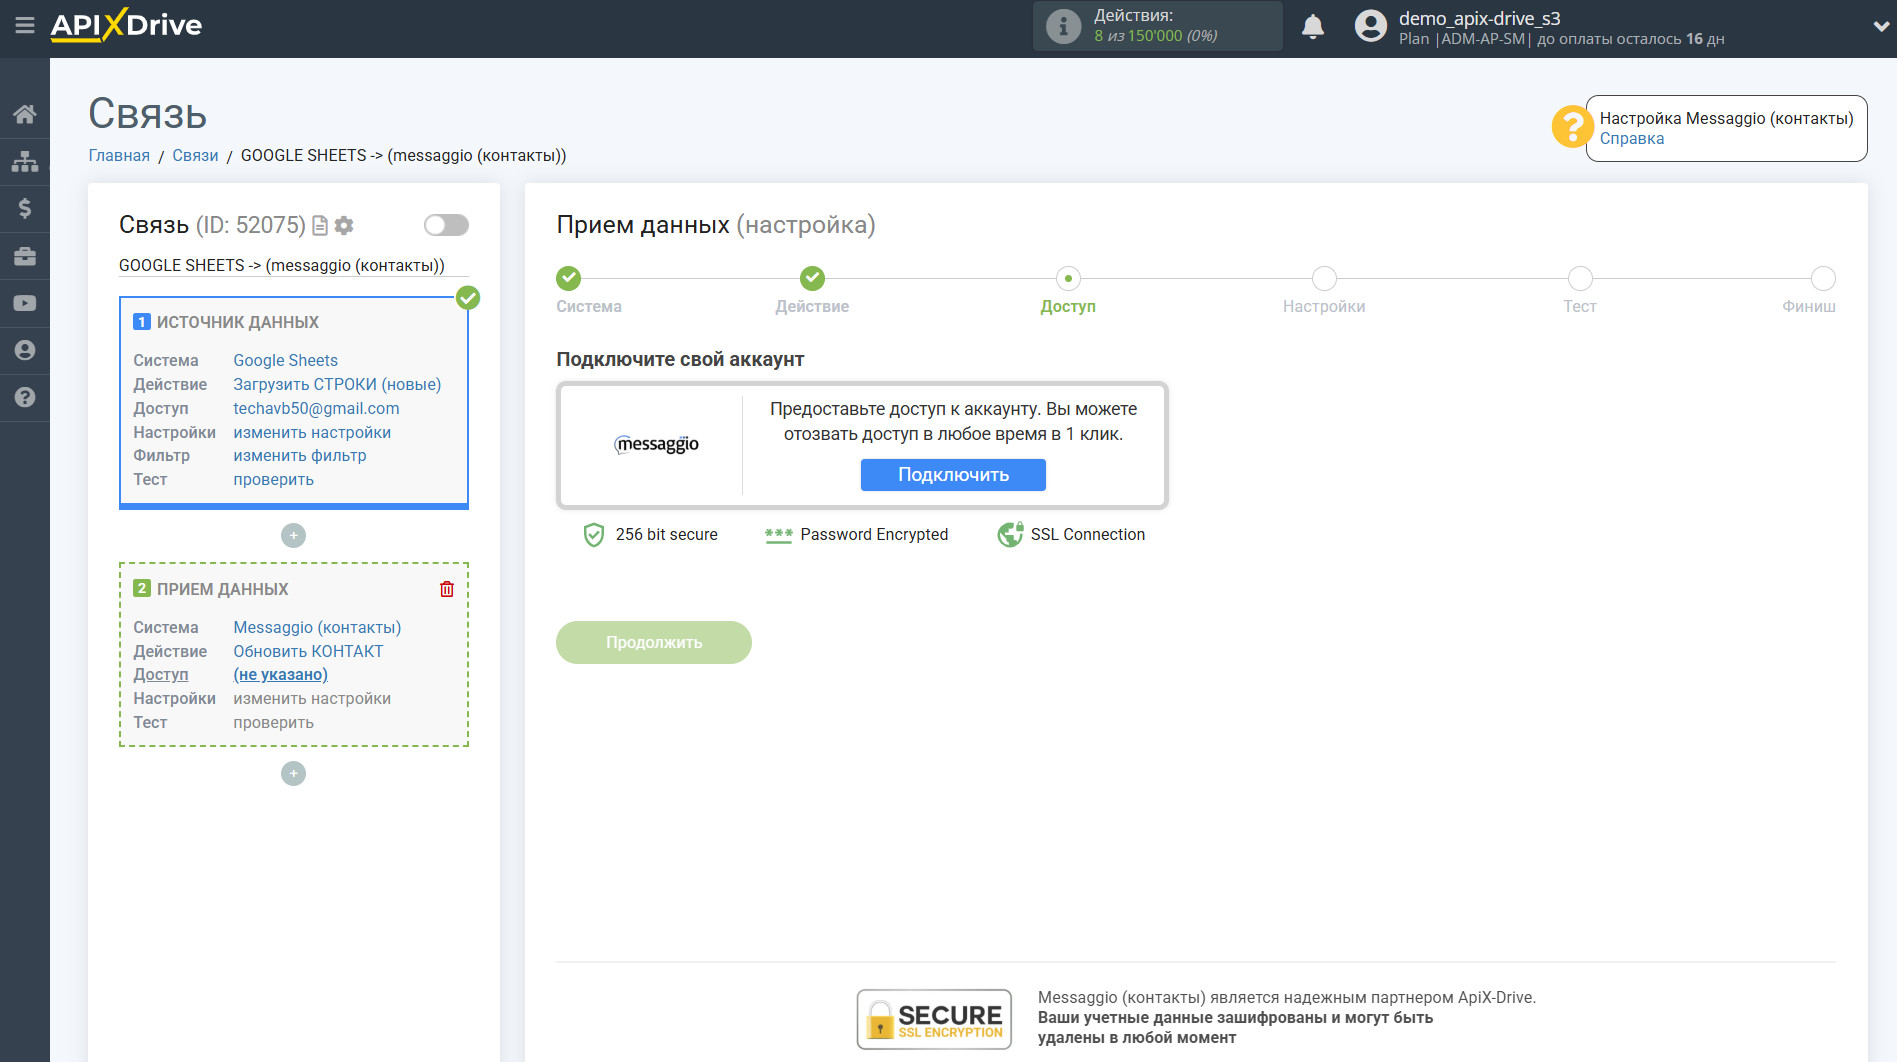Open the (не указано) access link

(280, 675)
